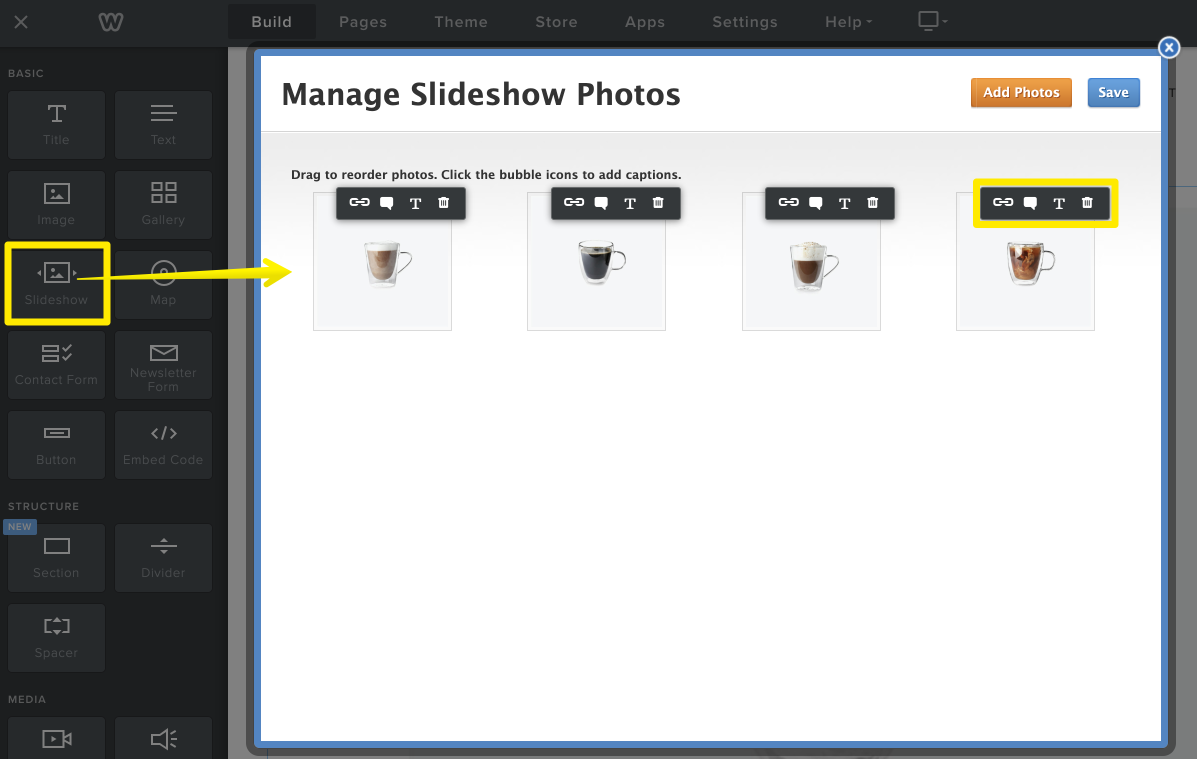The width and height of the screenshot is (1197, 759).
Task: Click the Image element icon
Action: [56, 205]
